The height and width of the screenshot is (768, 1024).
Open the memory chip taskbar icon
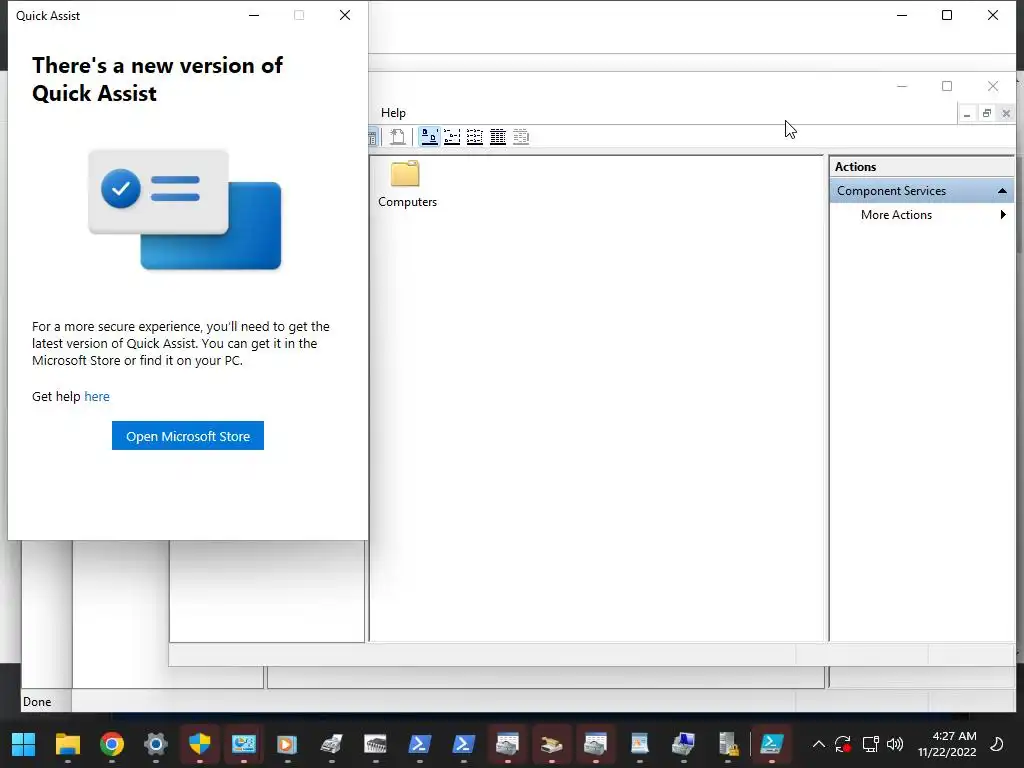pyautogui.click(x=376, y=744)
